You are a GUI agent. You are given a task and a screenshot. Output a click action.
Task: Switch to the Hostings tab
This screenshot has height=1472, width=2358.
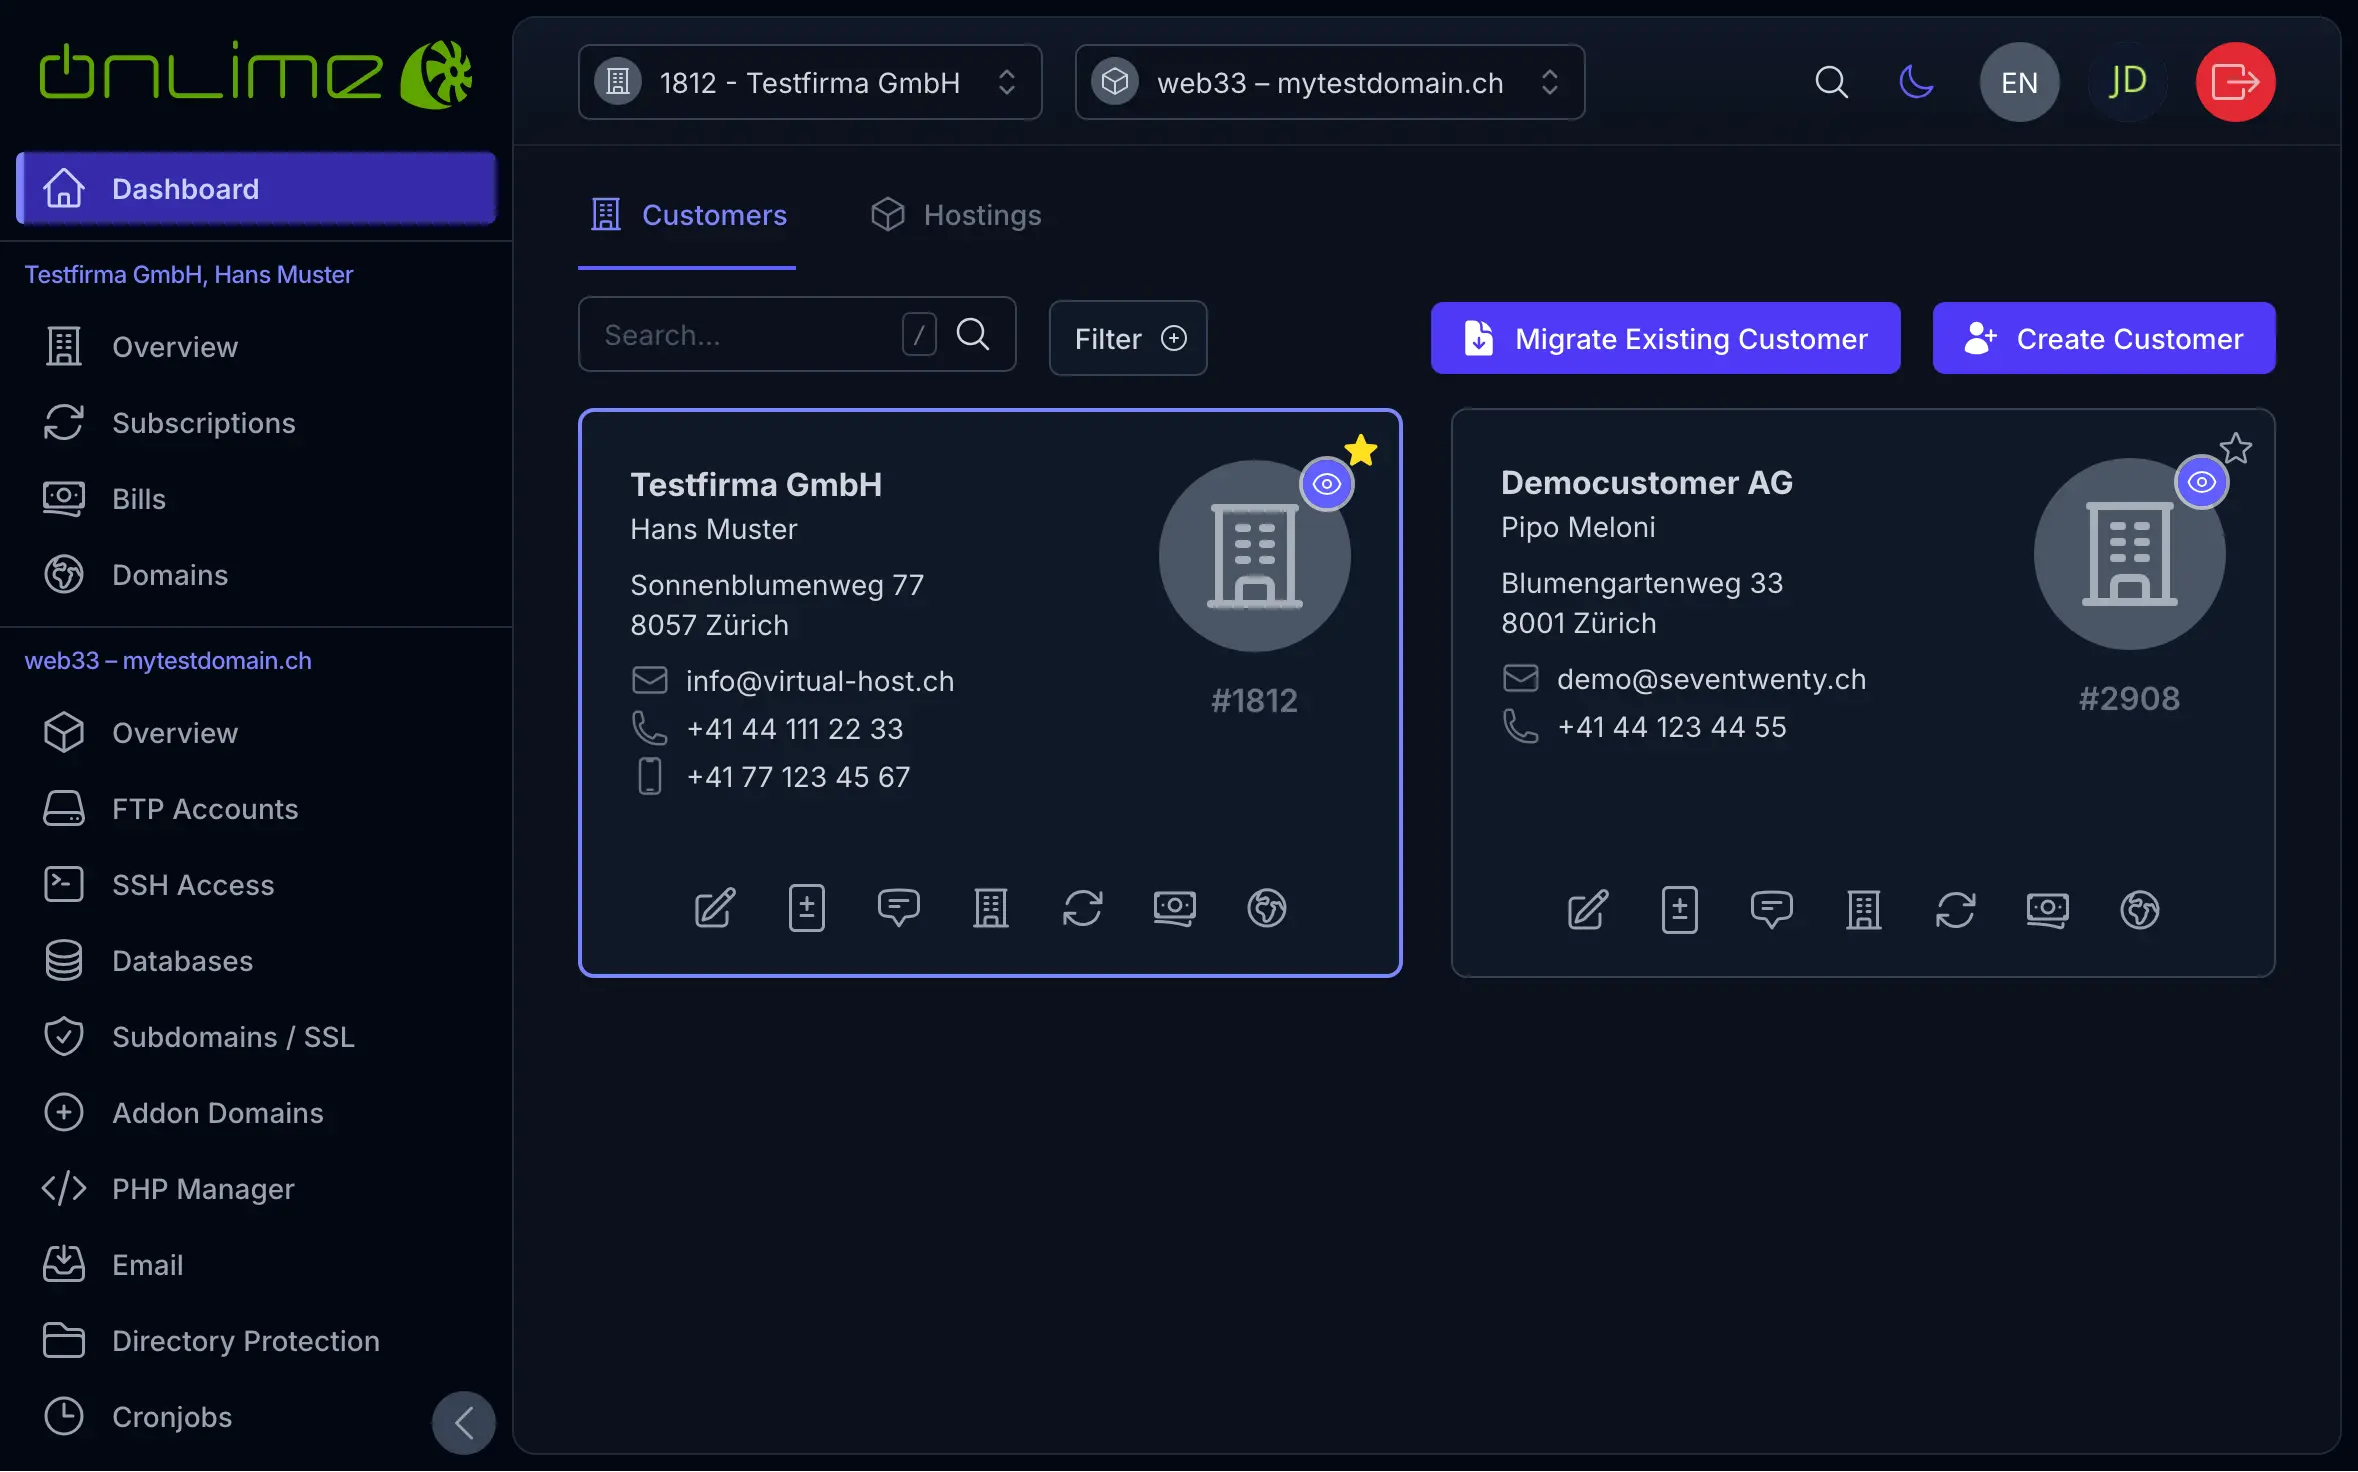coord(956,215)
